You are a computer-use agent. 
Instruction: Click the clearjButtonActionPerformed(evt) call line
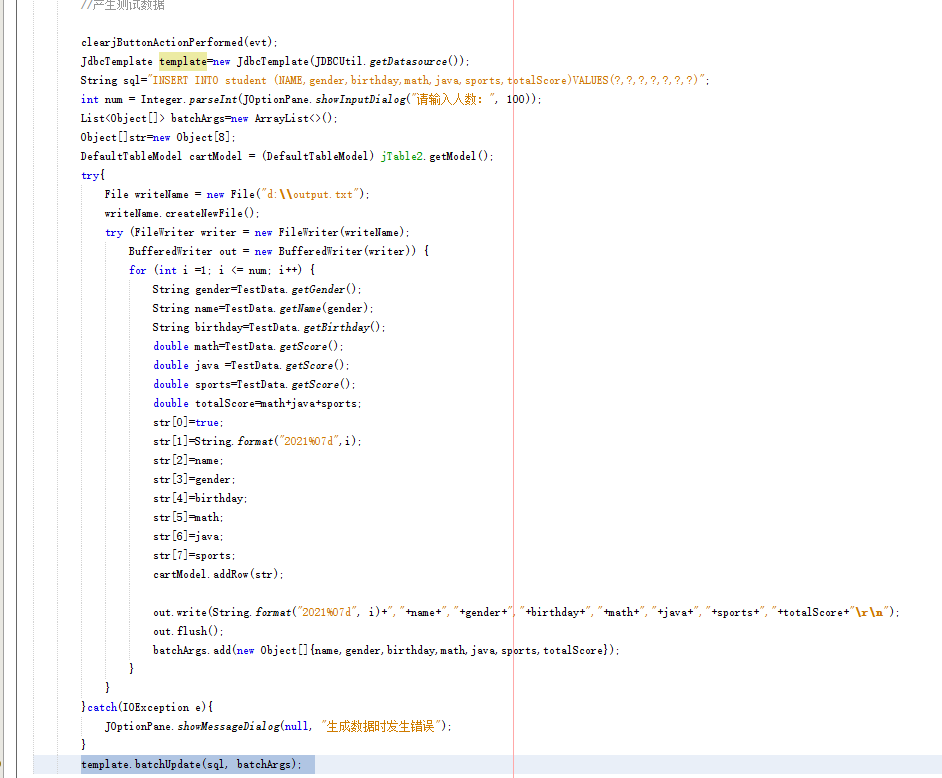(x=179, y=42)
